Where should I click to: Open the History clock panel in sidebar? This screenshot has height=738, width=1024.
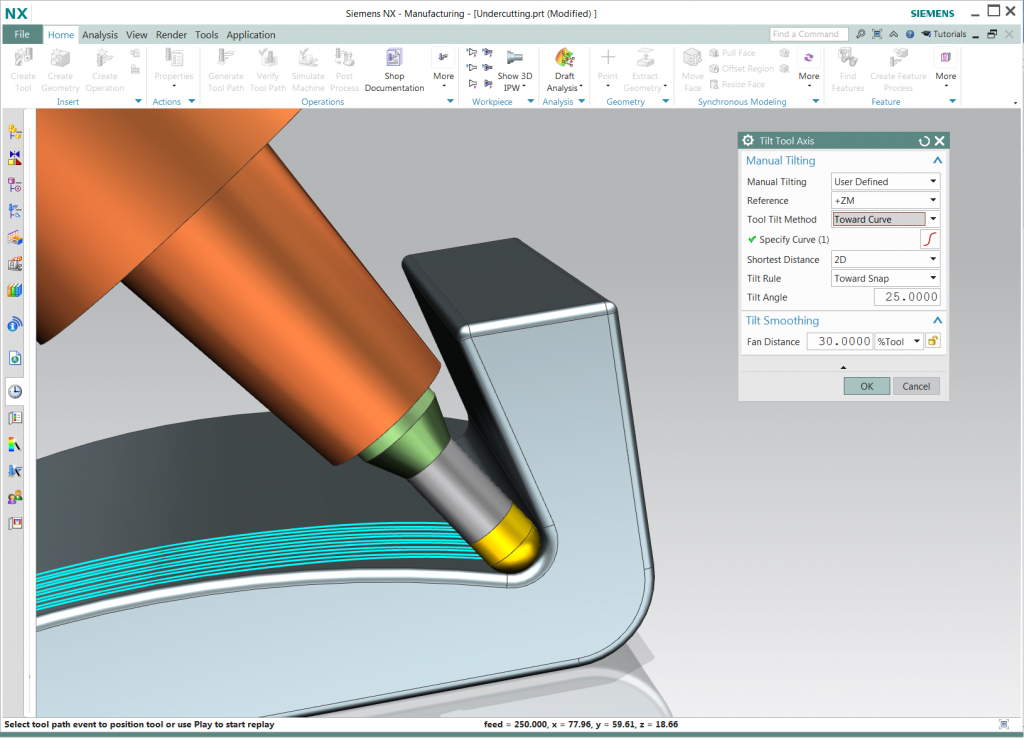[x=15, y=391]
